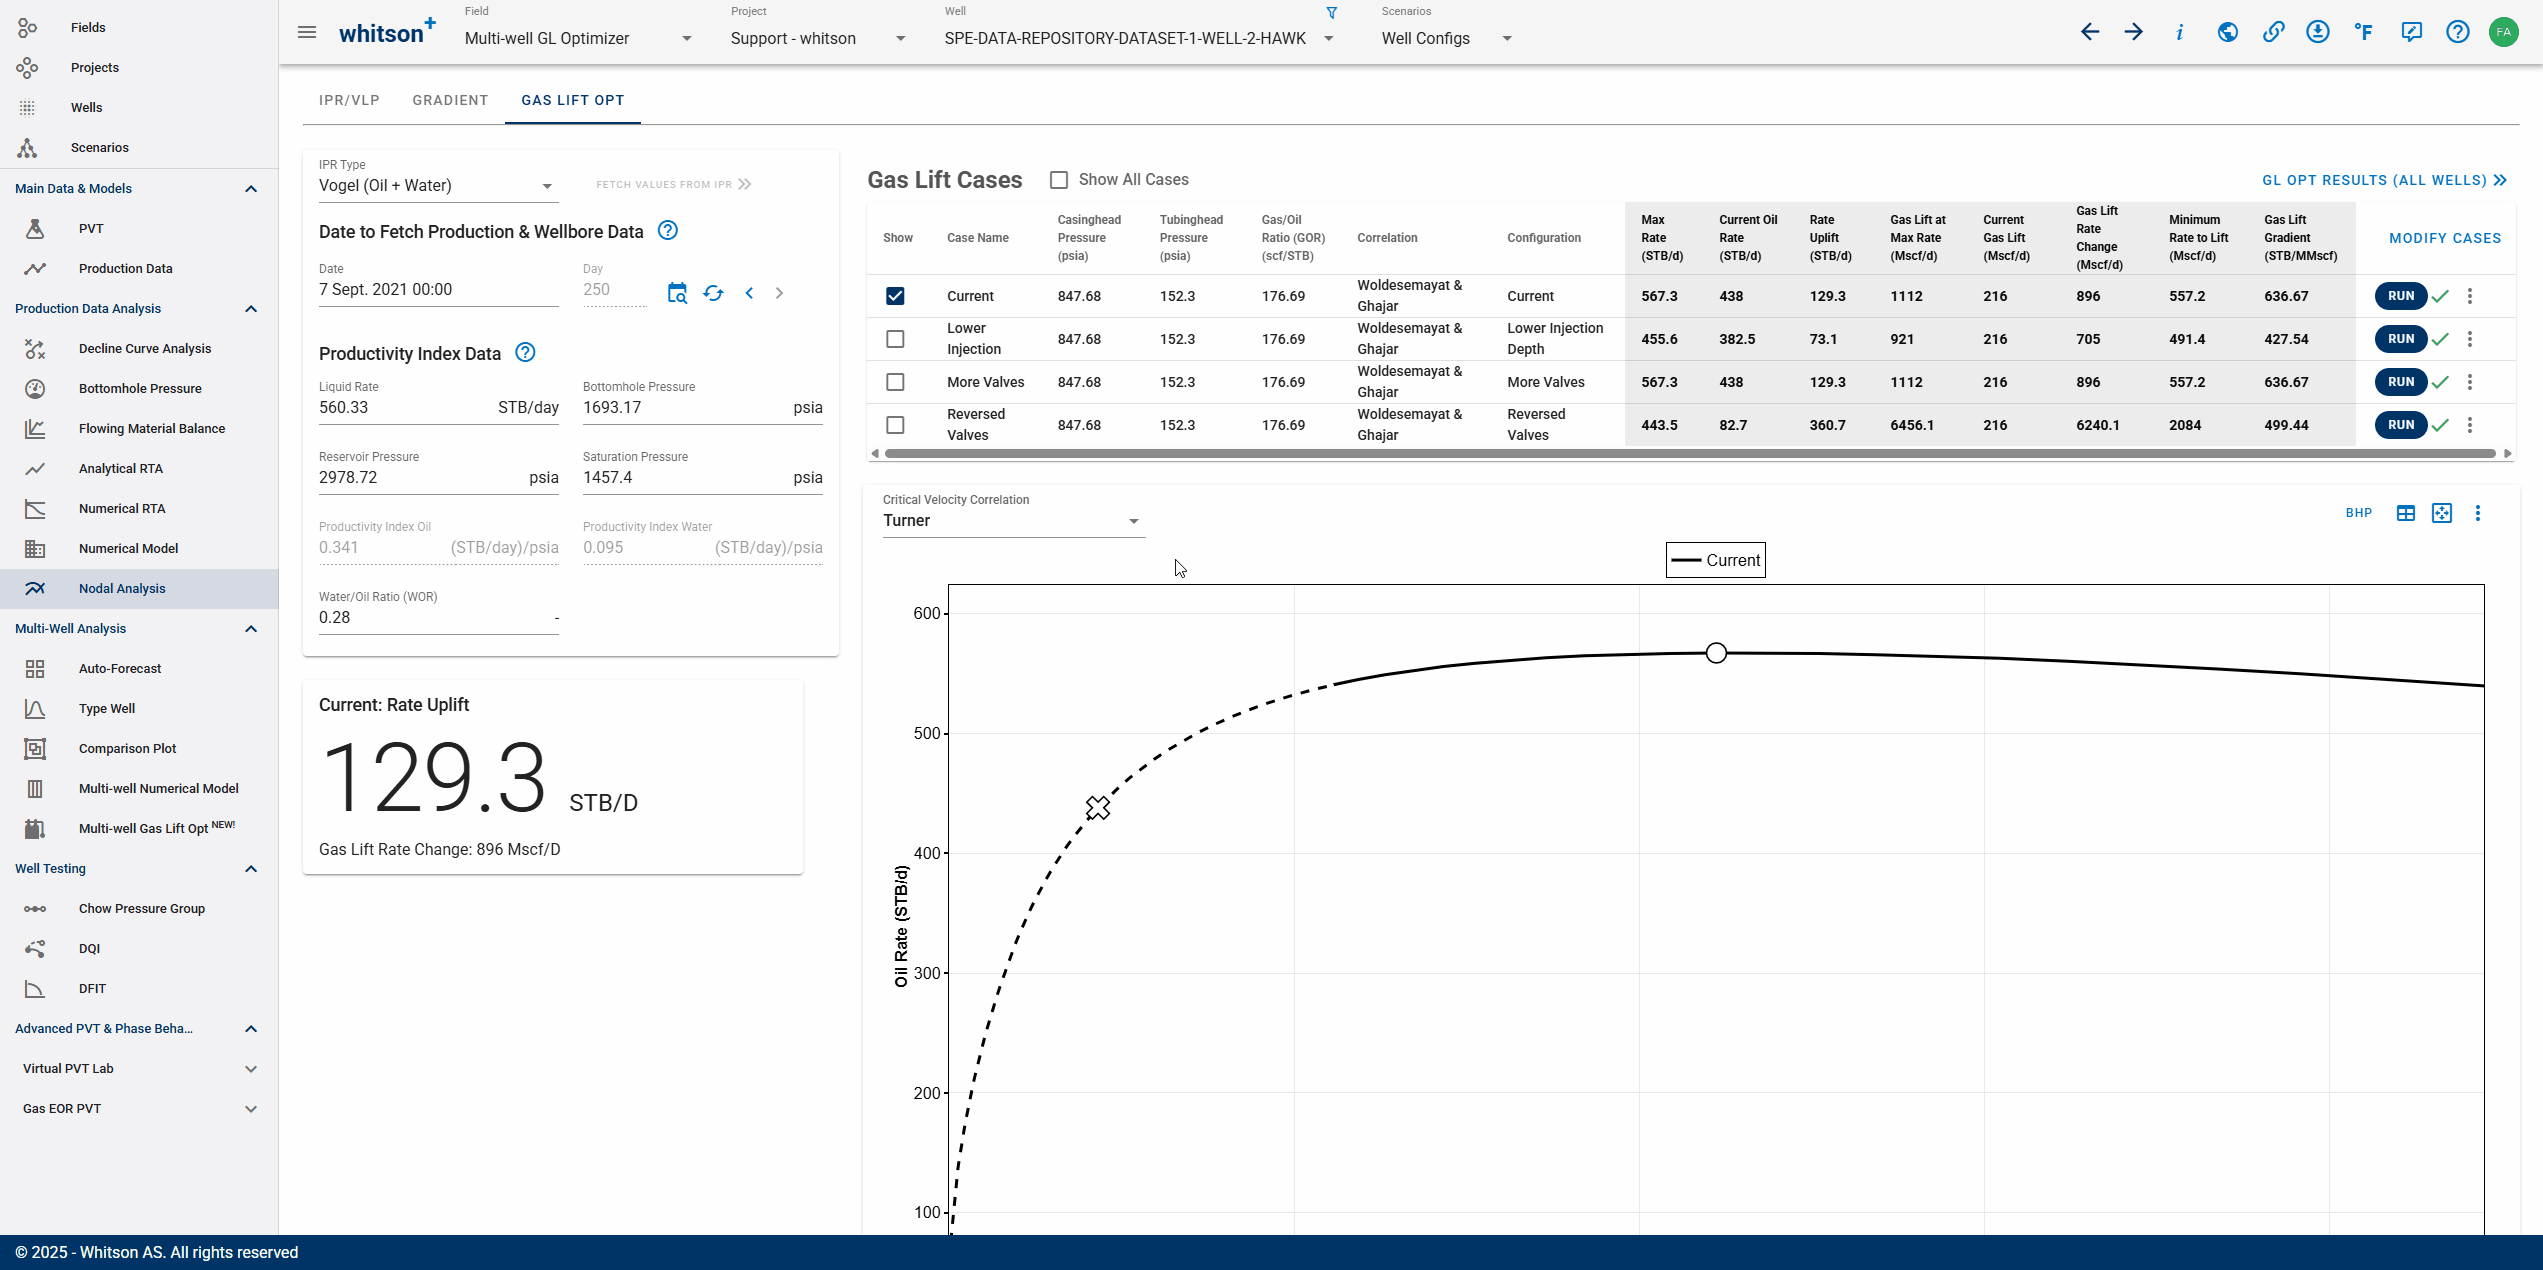Open the IPR Type dropdown
The height and width of the screenshot is (1270, 2543).
[437, 186]
